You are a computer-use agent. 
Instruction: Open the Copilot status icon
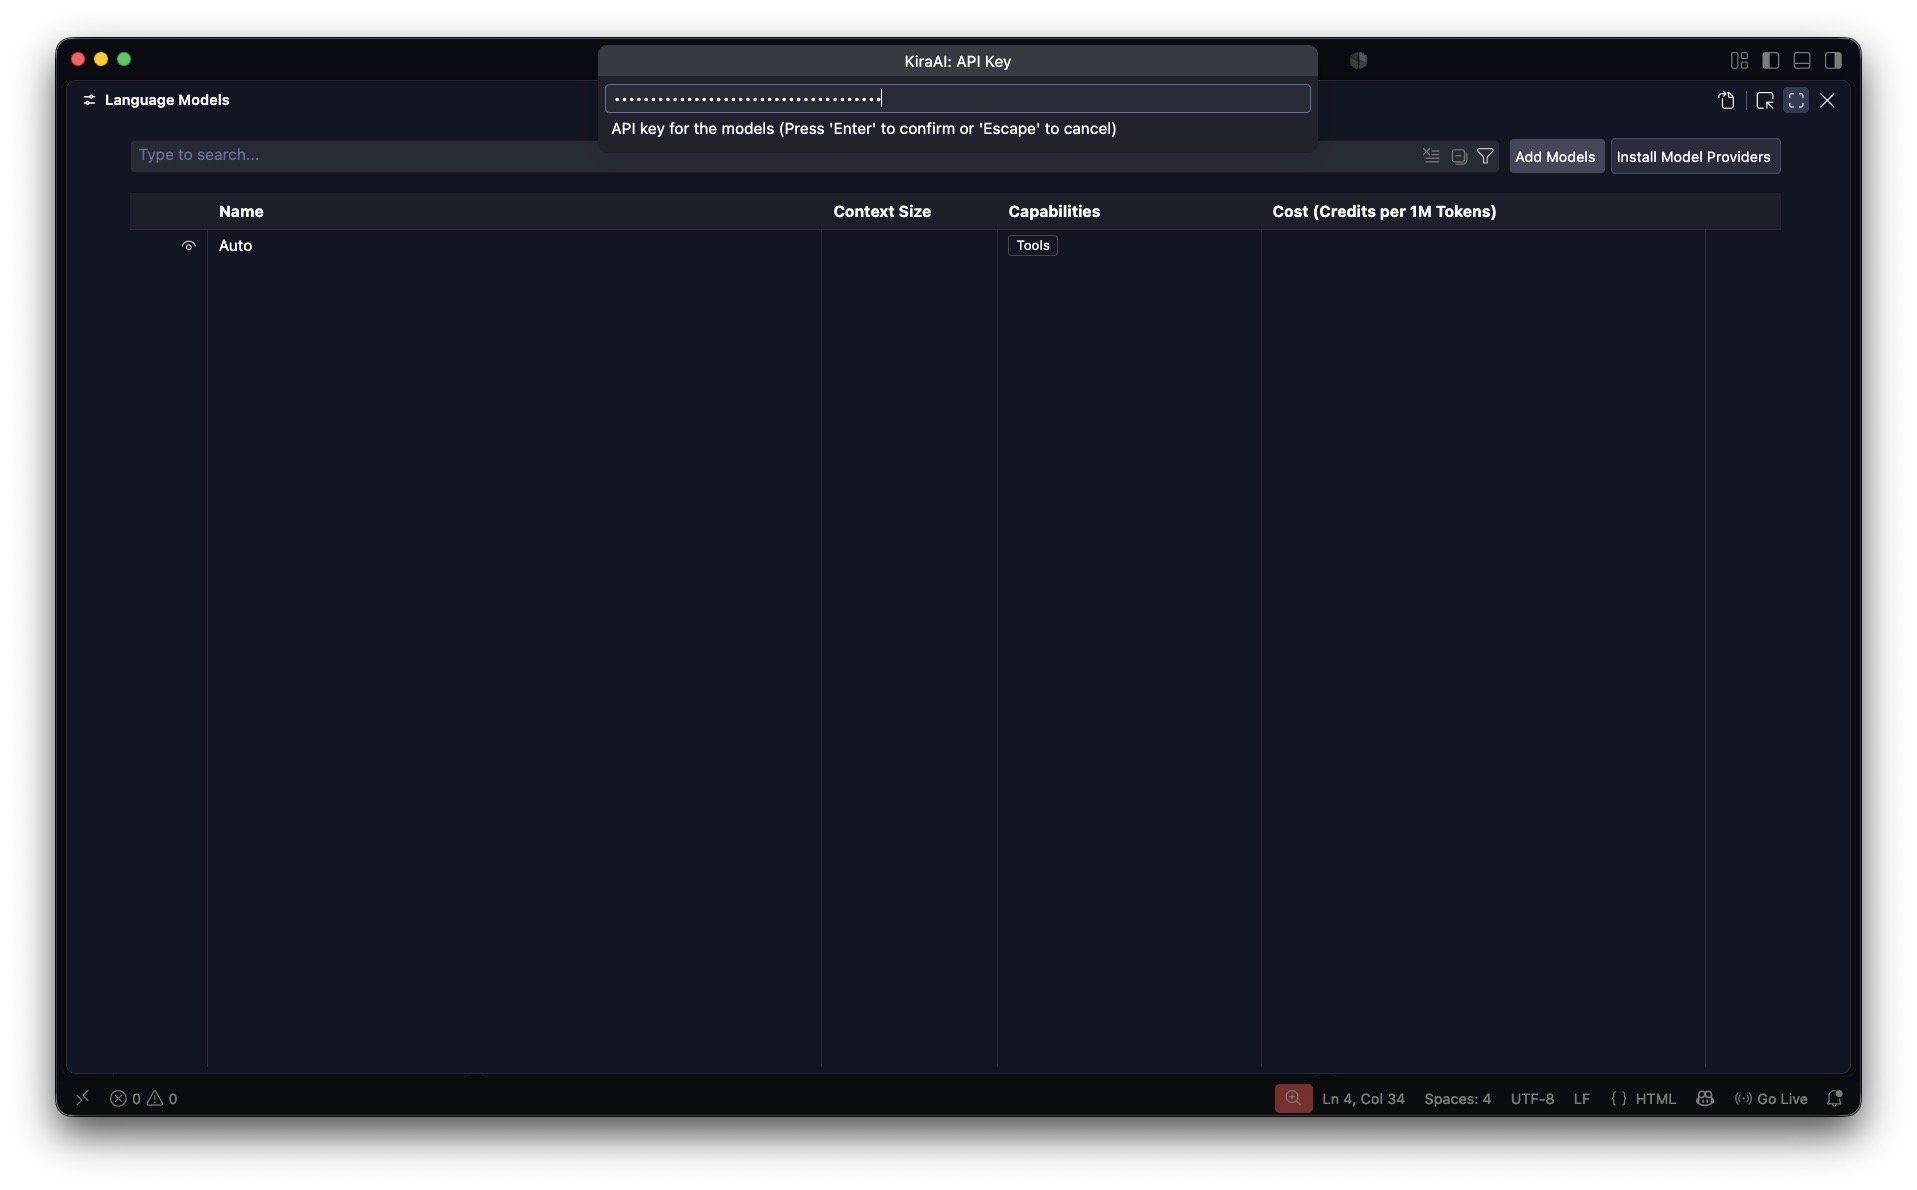1705,1099
